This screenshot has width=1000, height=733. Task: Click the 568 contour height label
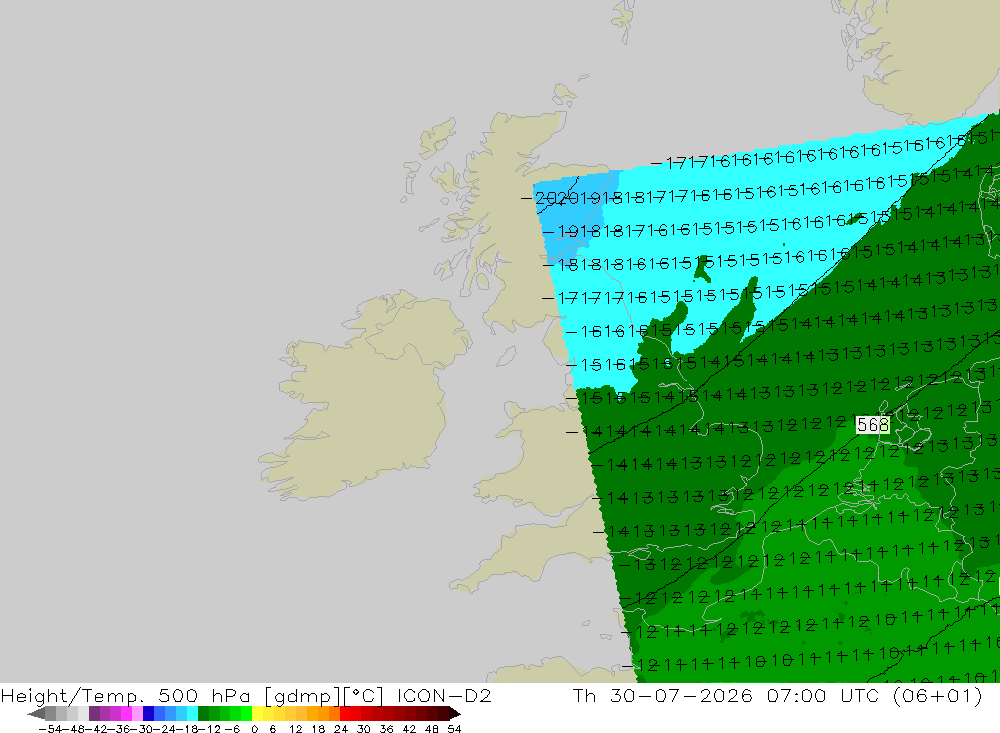tap(872, 425)
